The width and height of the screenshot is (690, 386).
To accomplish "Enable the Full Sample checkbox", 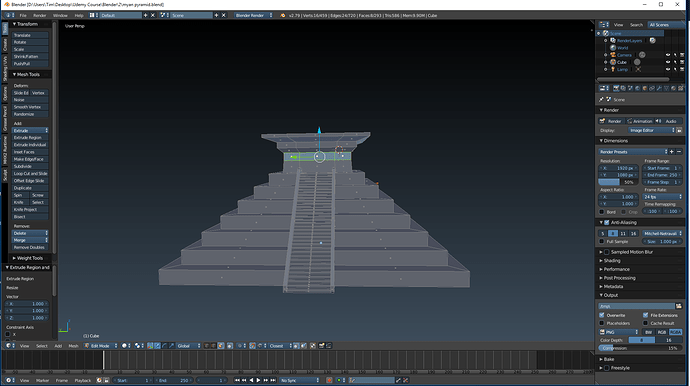I will 602,241.
